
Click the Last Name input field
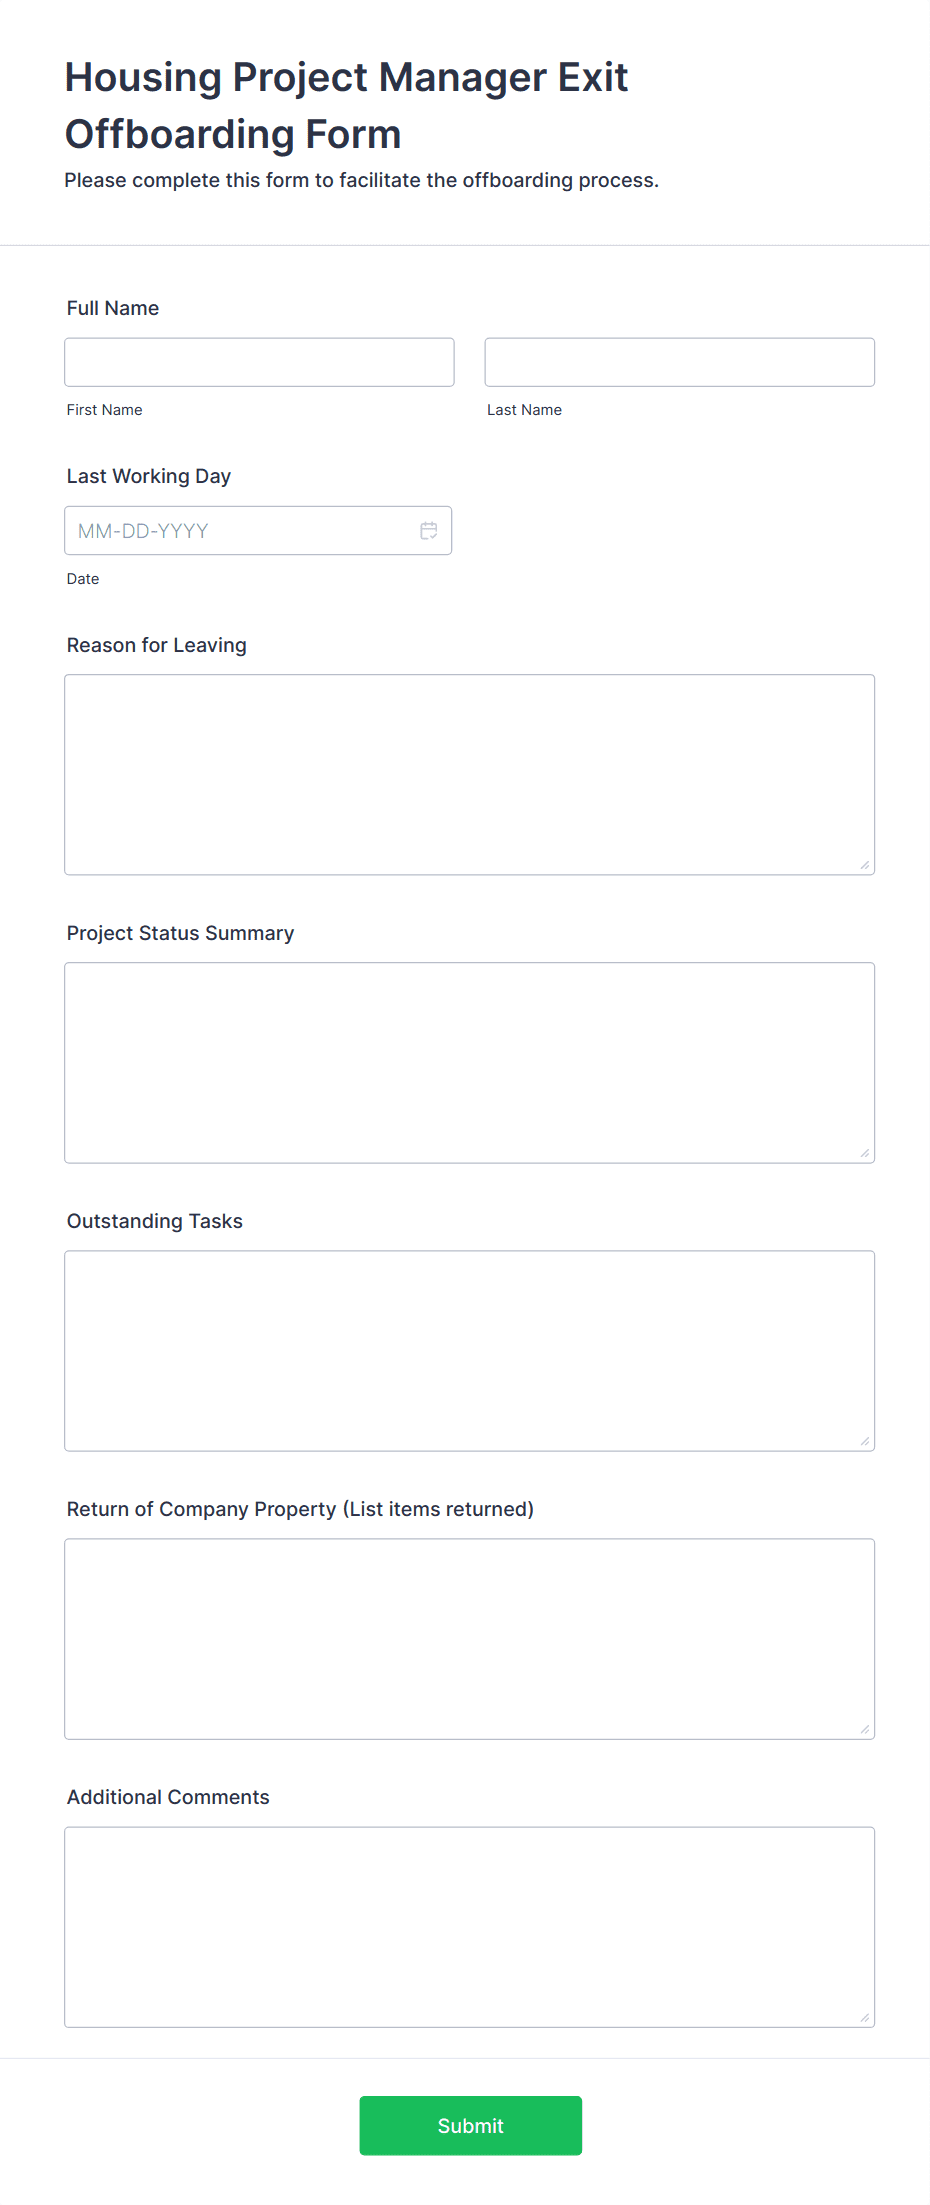[679, 361]
